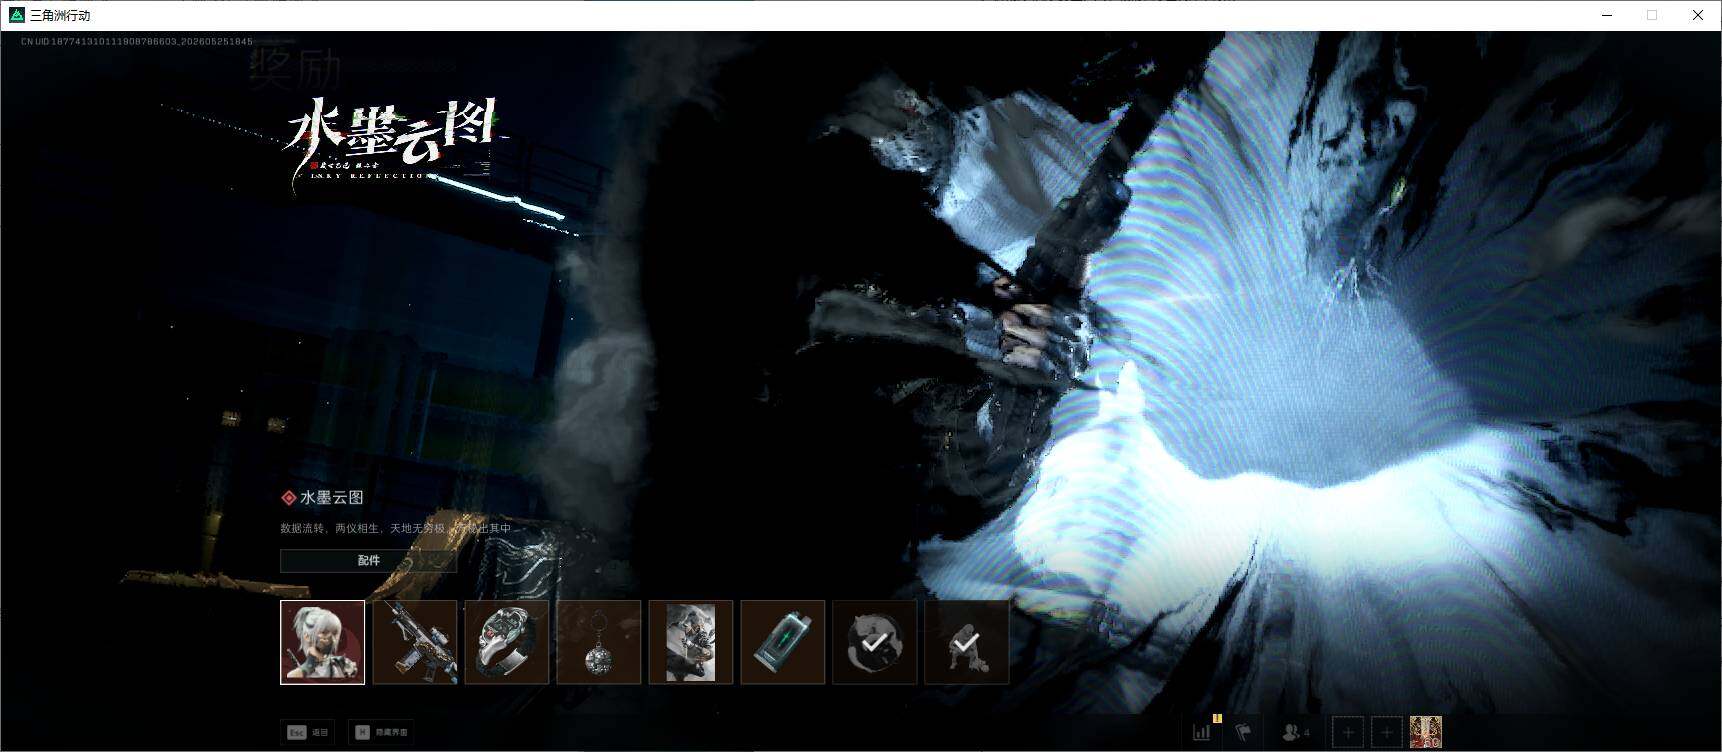Screen dimensions: 1722x752
Task: Select the green glowing canister reward
Action: click(x=783, y=642)
